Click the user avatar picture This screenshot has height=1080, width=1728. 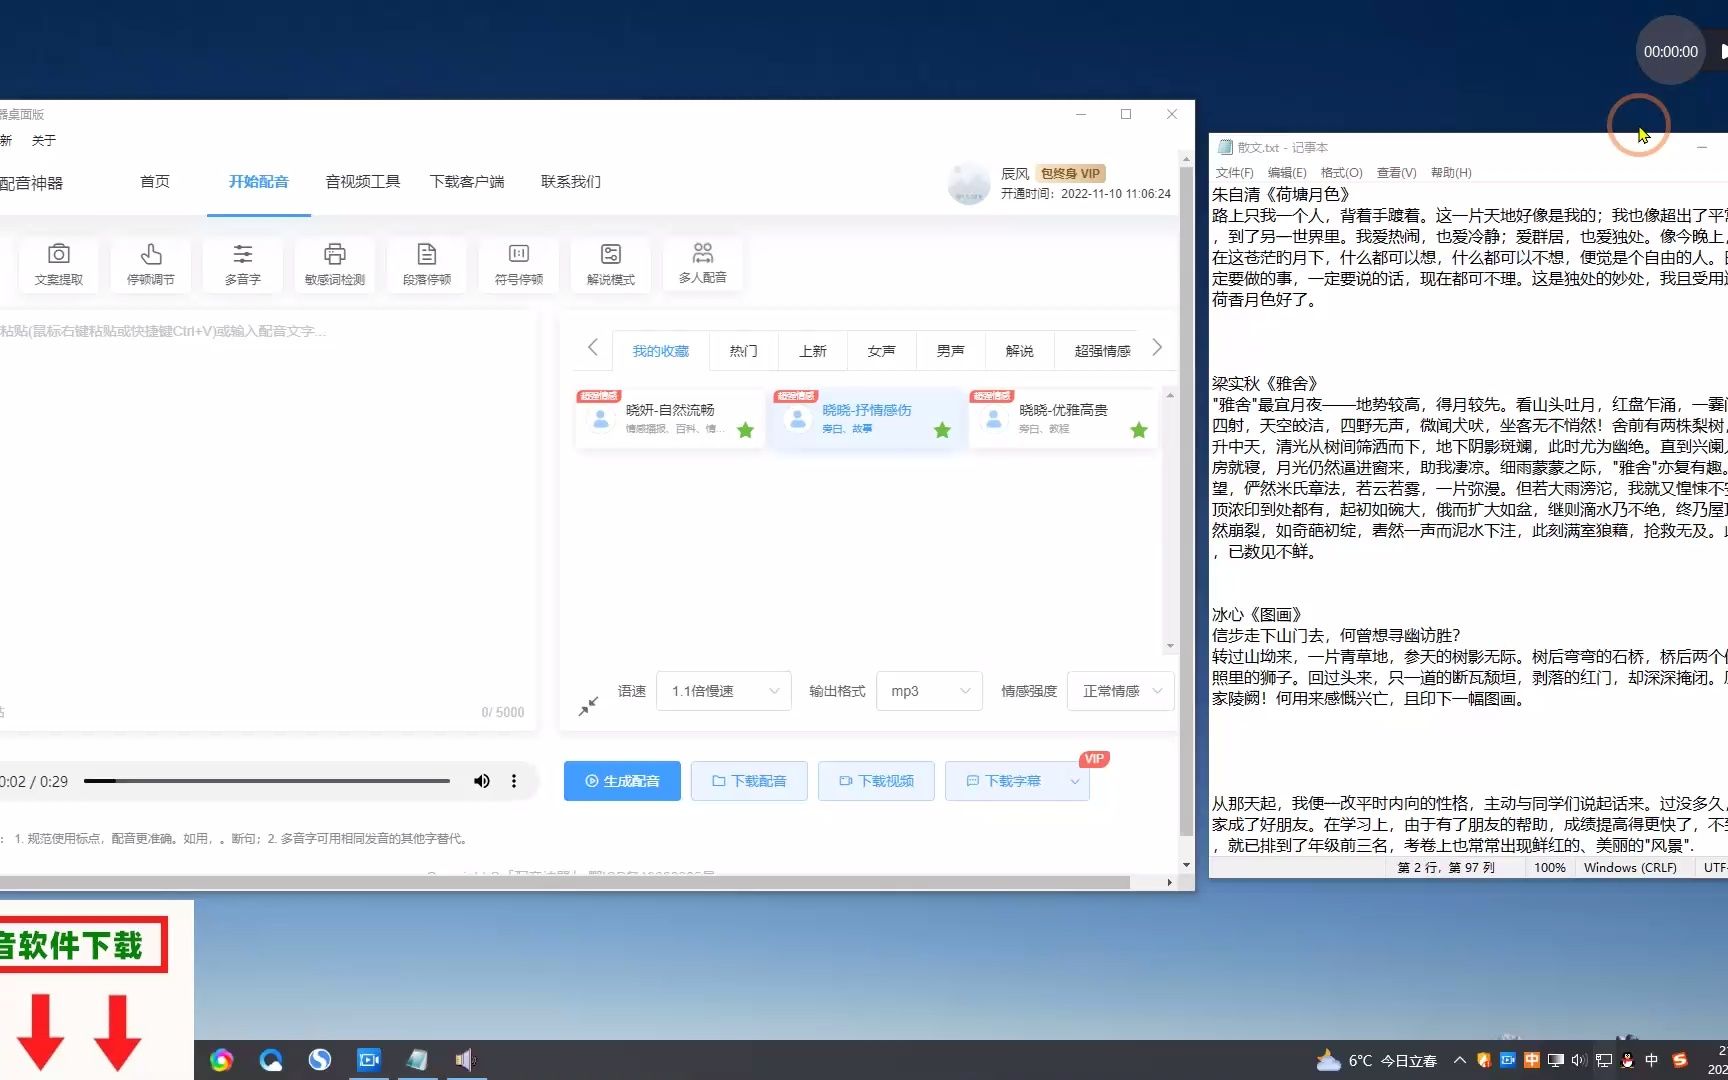pyautogui.click(x=968, y=183)
